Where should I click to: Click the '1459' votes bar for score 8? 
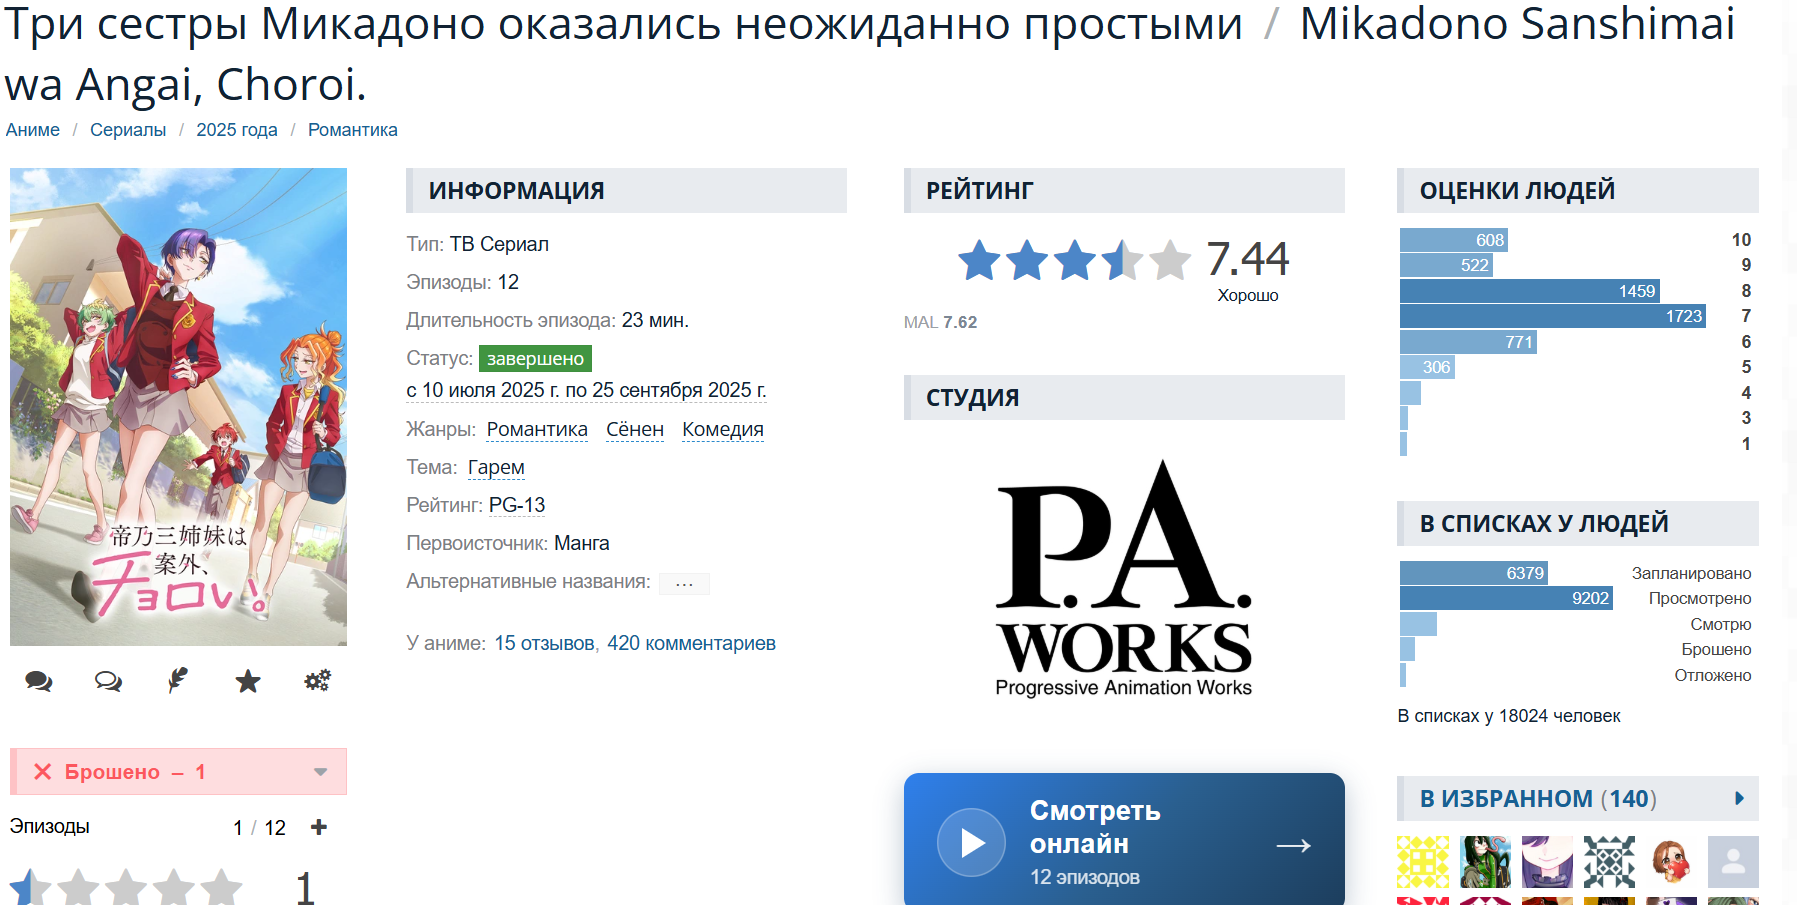click(1530, 291)
